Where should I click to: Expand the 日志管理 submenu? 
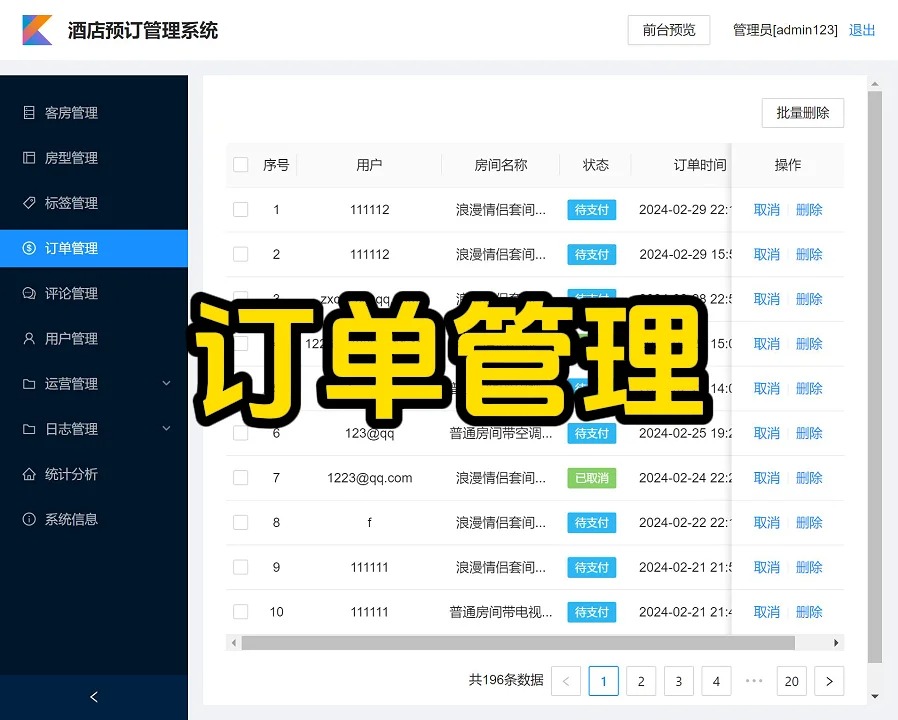(x=166, y=429)
